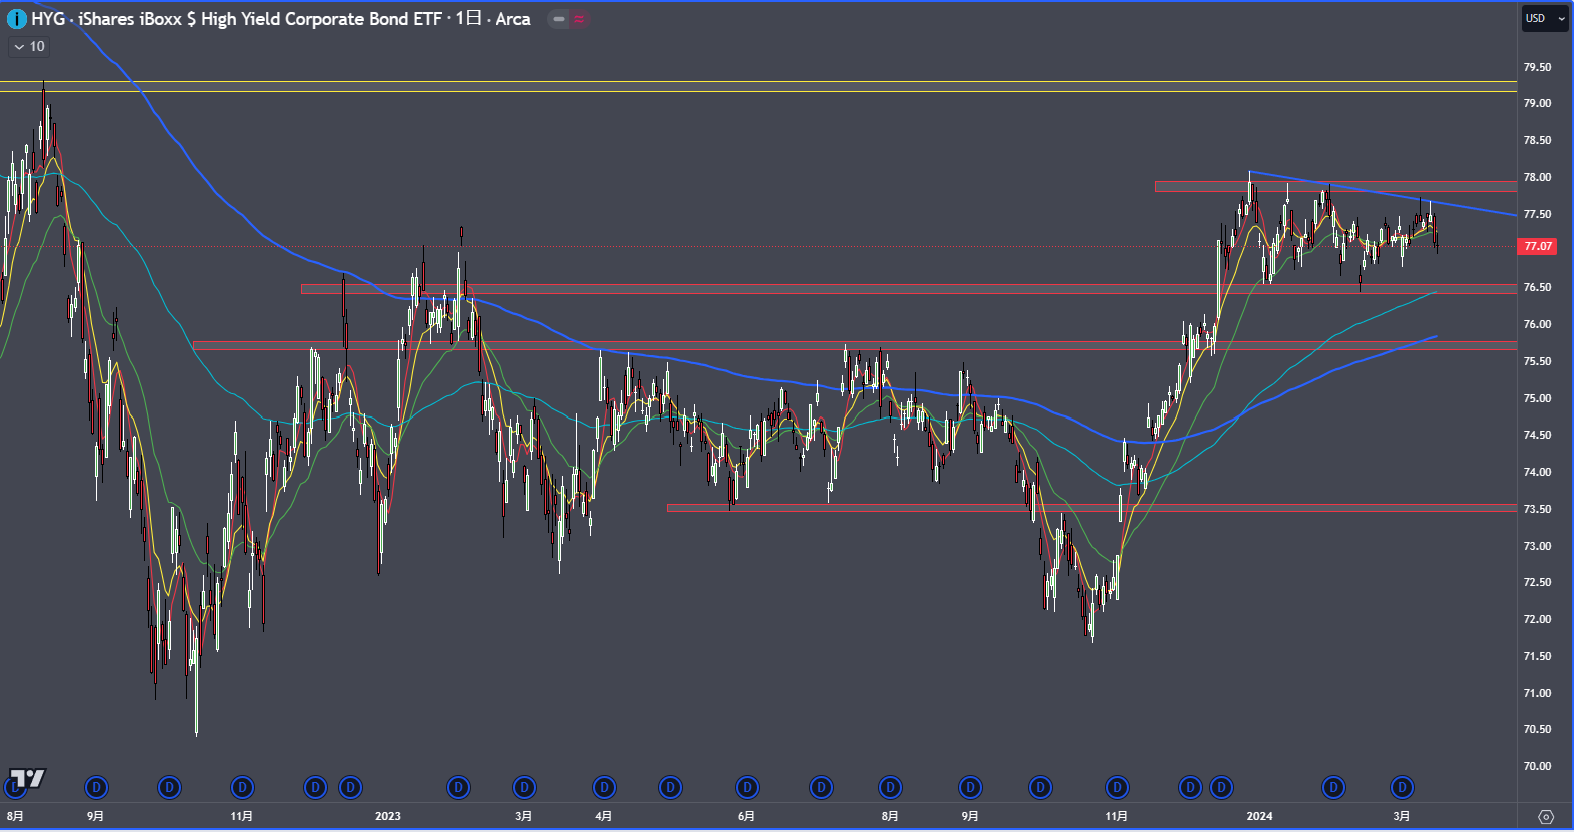Select the blue descending trend line from 78.00
Screen dimensions: 1574x832
[1382, 193]
